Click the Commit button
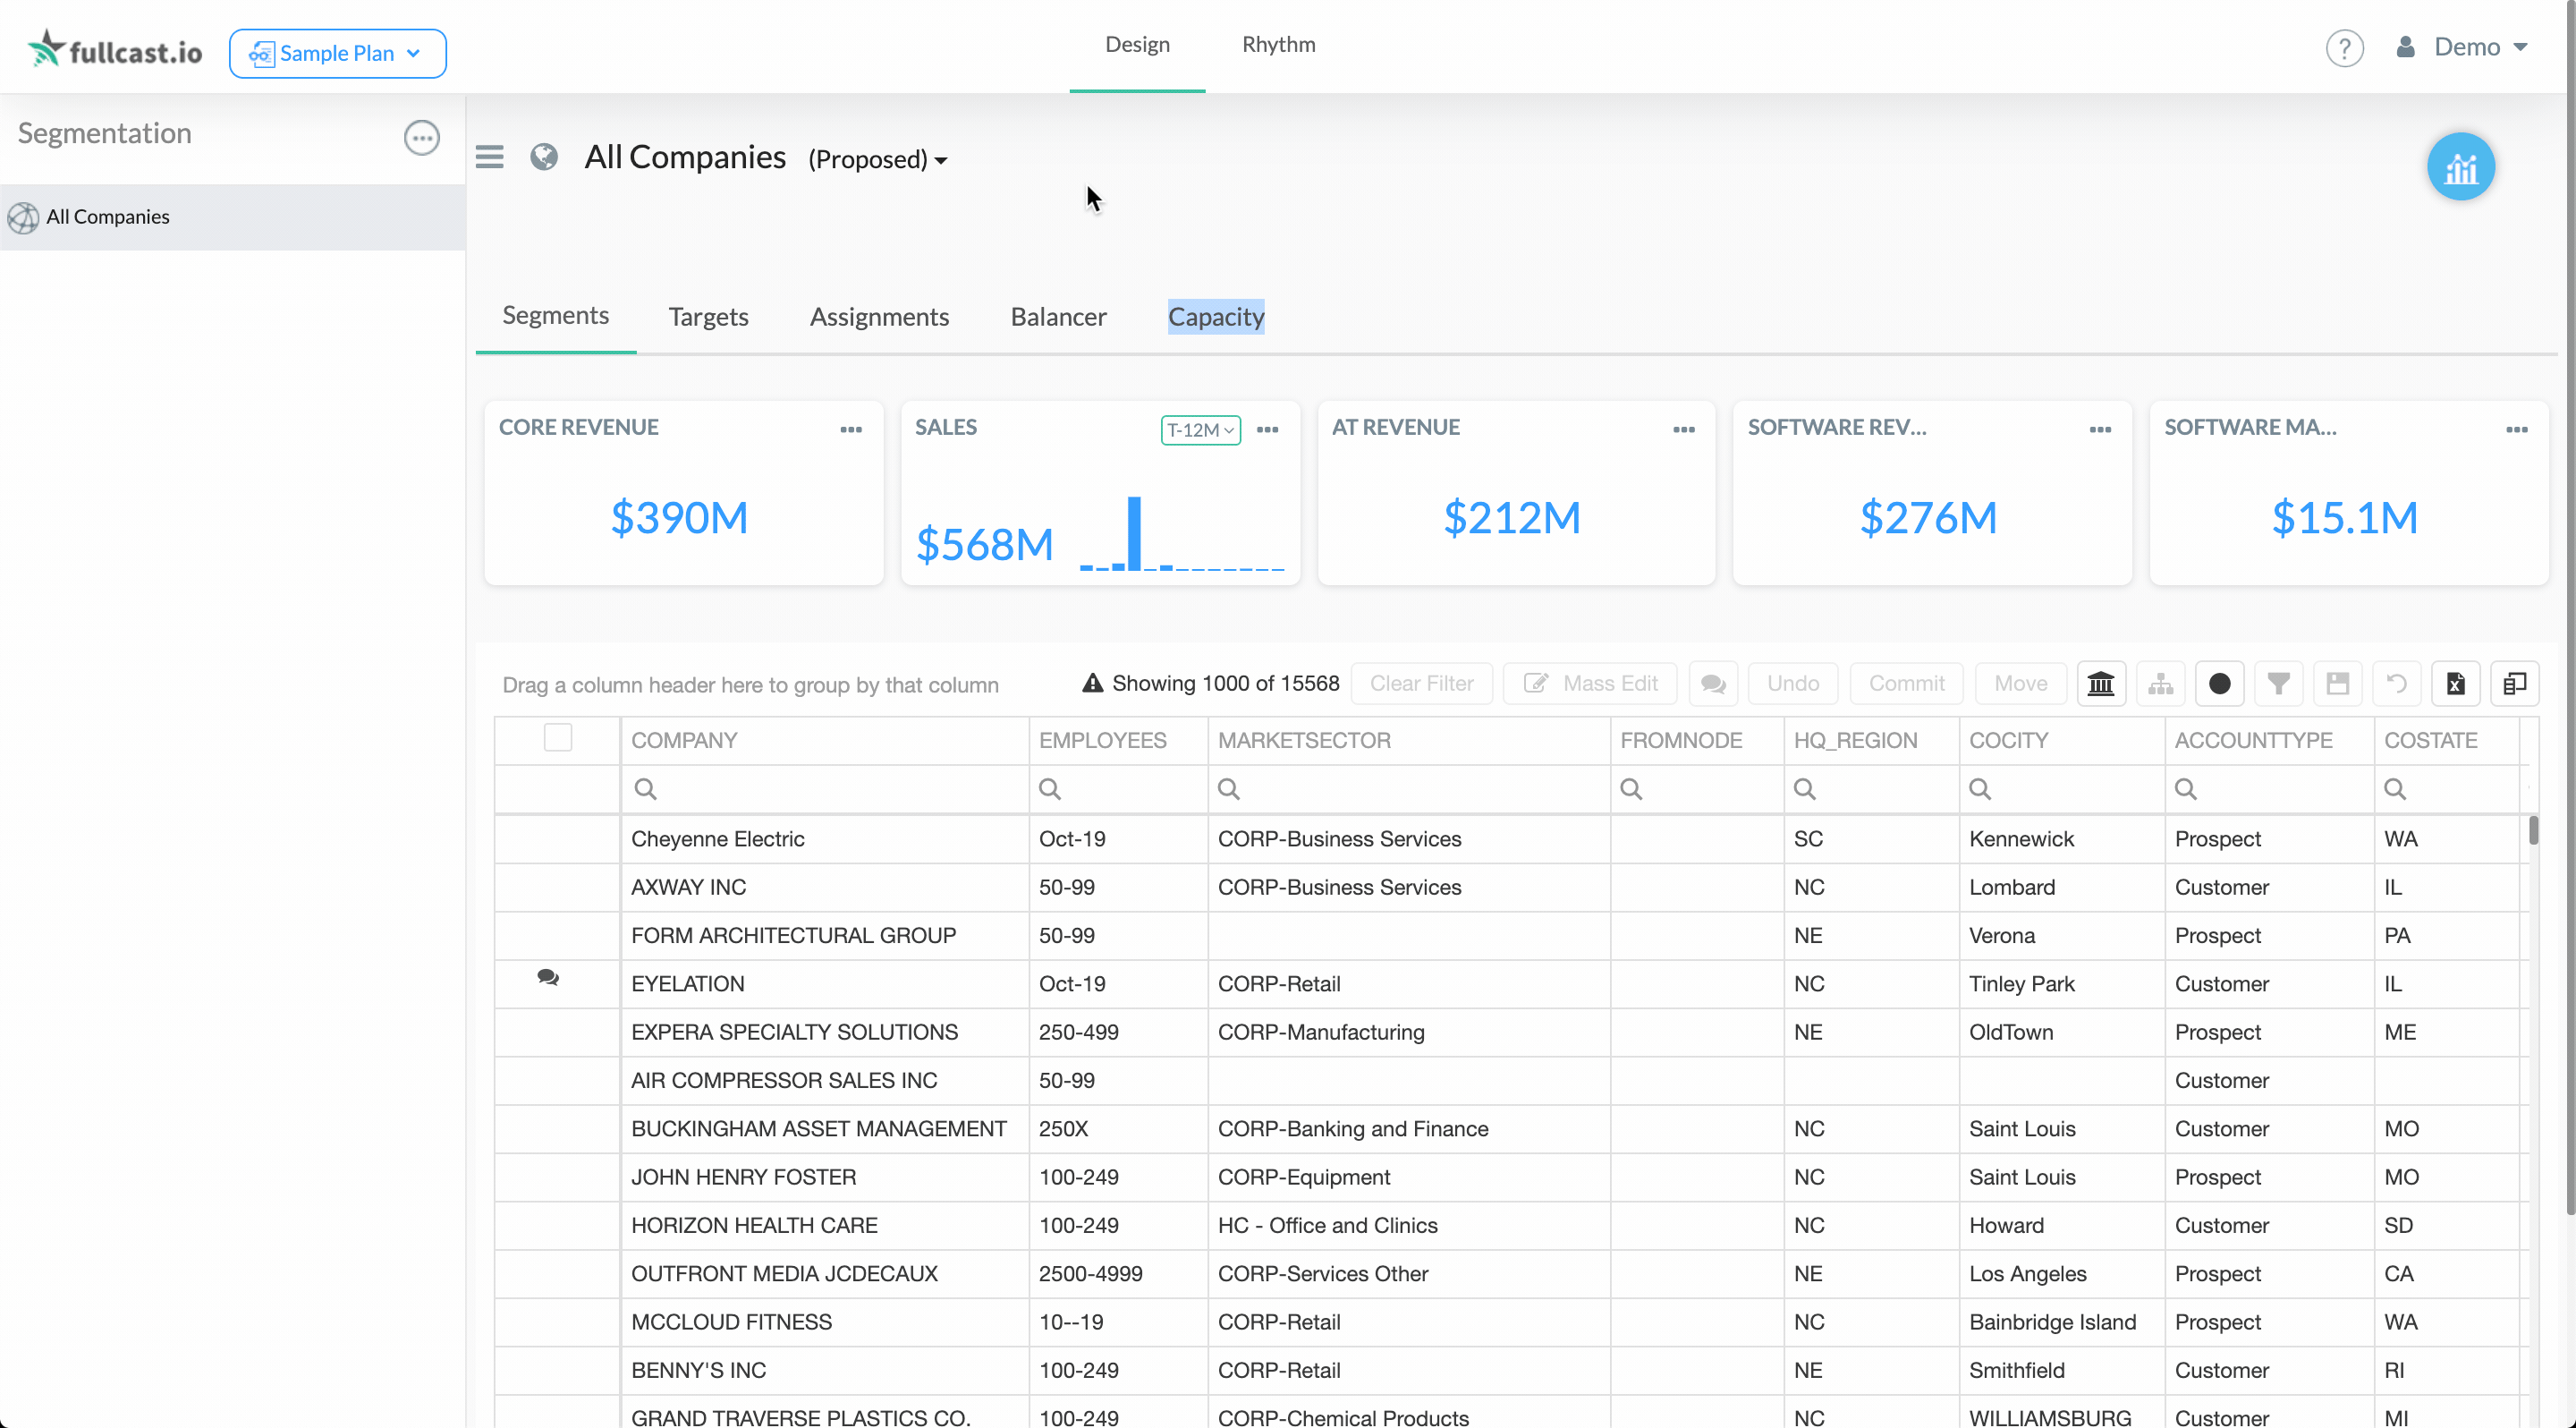 [x=1906, y=684]
